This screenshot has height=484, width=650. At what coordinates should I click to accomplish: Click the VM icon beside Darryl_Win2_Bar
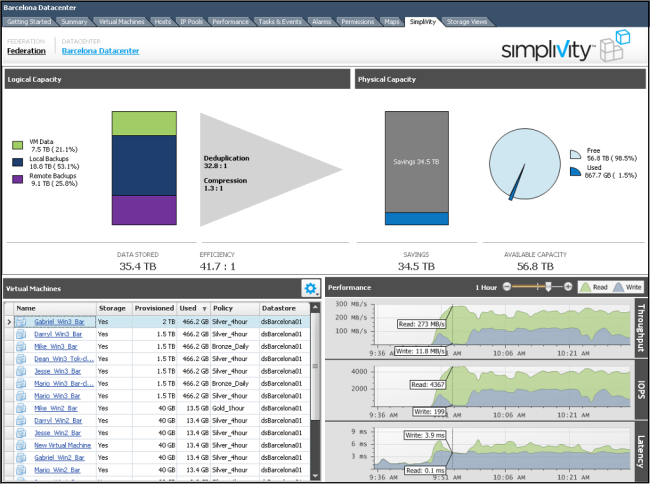(x=21, y=421)
